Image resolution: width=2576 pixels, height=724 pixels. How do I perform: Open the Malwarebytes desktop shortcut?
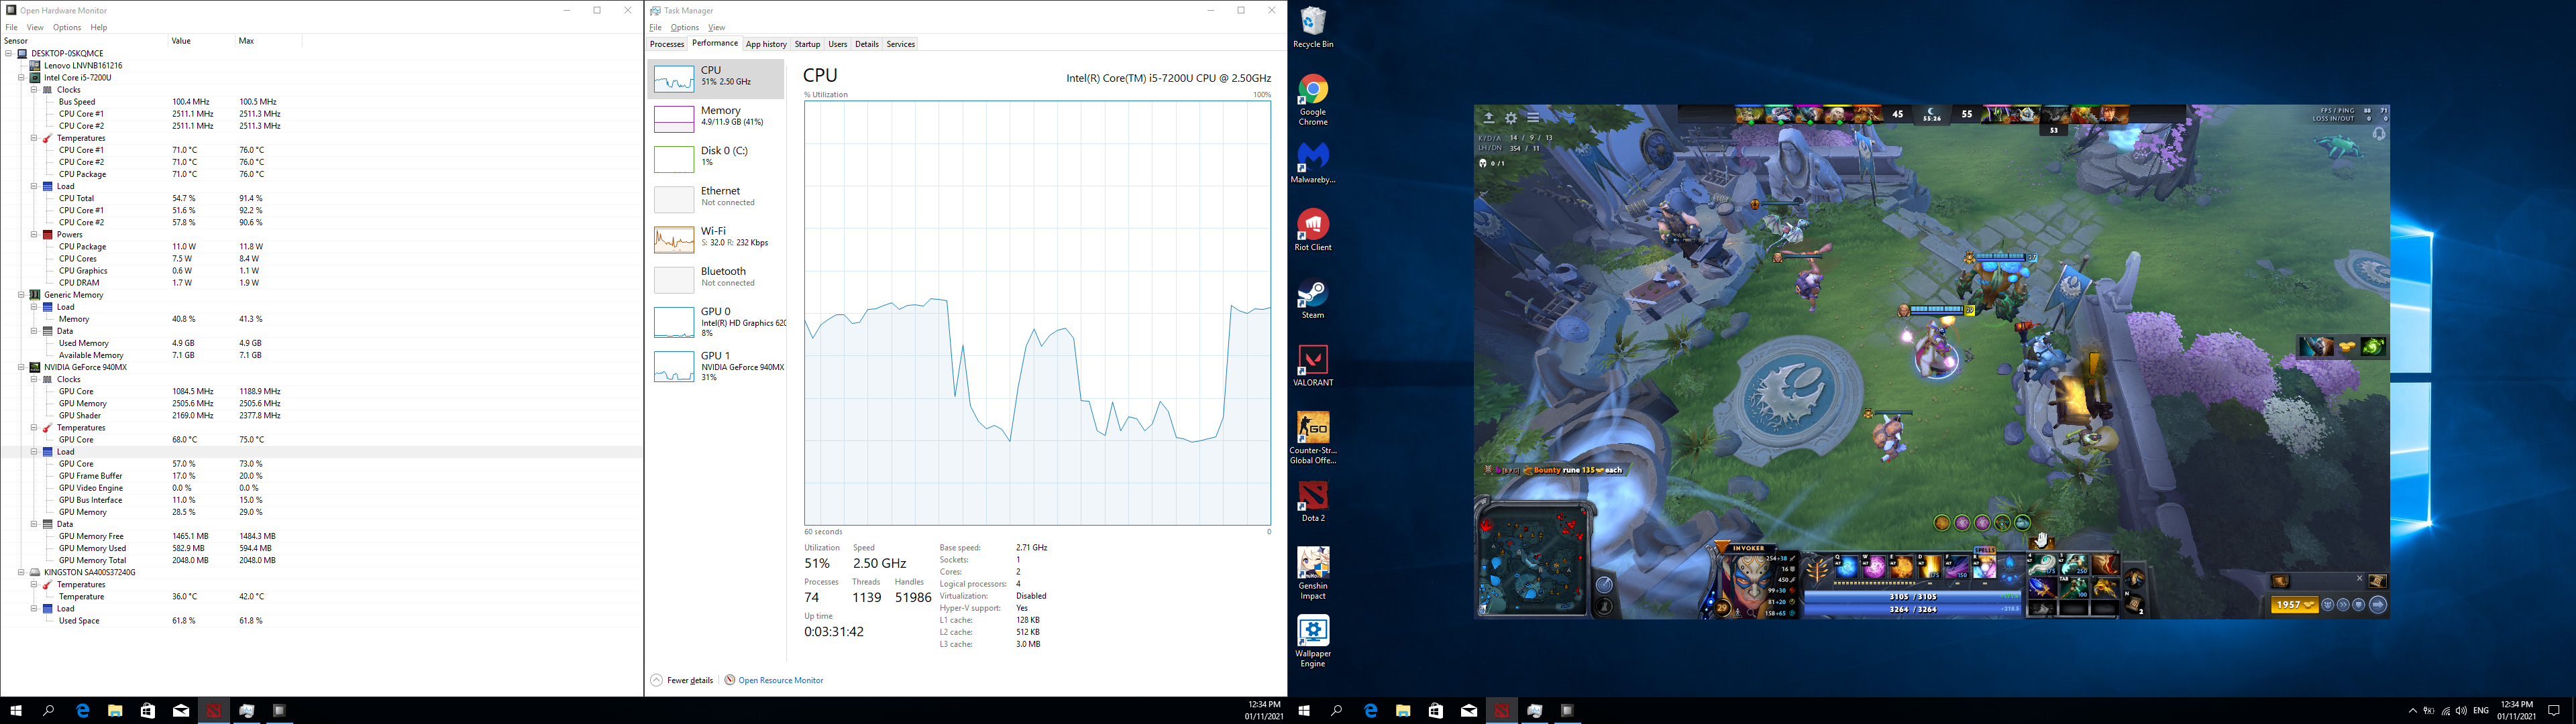[1313, 163]
